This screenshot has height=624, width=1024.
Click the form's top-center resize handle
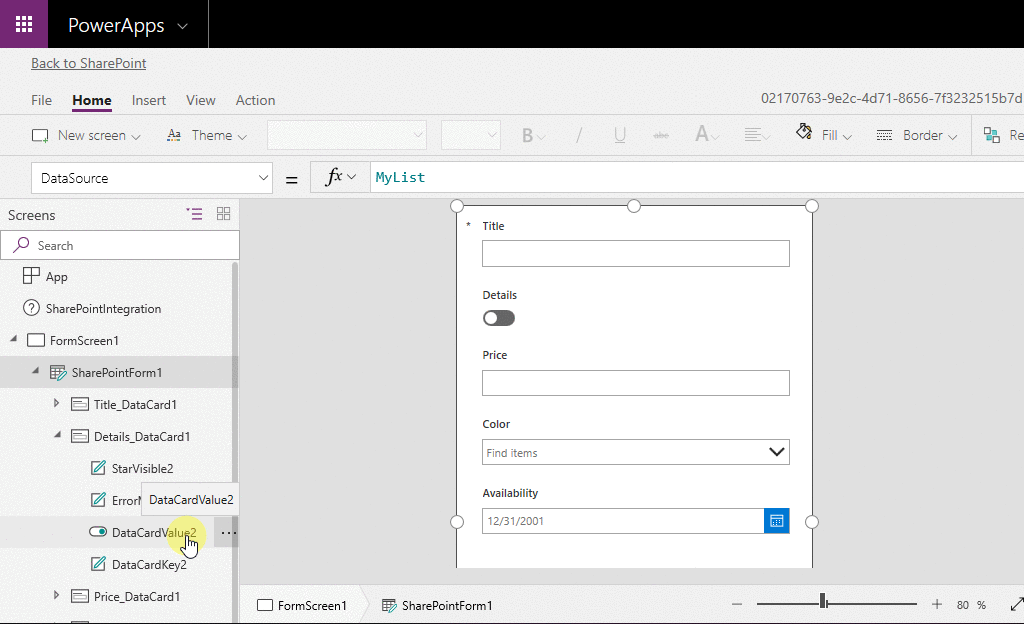pyautogui.click(x=633, y=206)
